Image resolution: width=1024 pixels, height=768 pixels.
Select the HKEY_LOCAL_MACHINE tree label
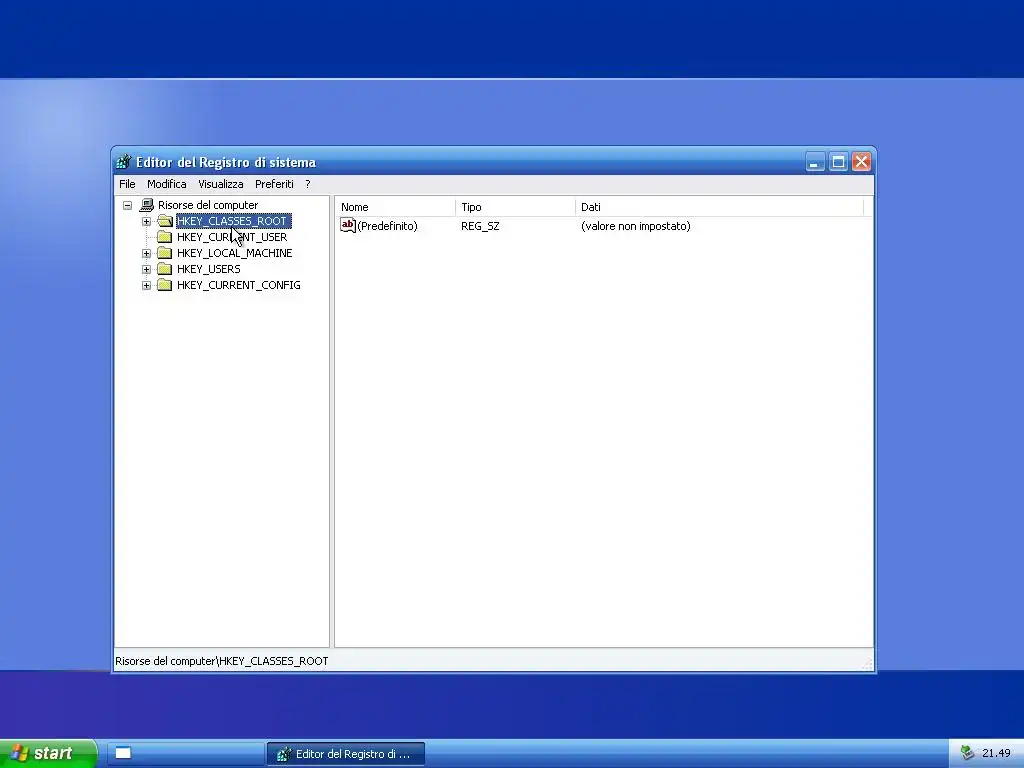(x=234, y=253)
